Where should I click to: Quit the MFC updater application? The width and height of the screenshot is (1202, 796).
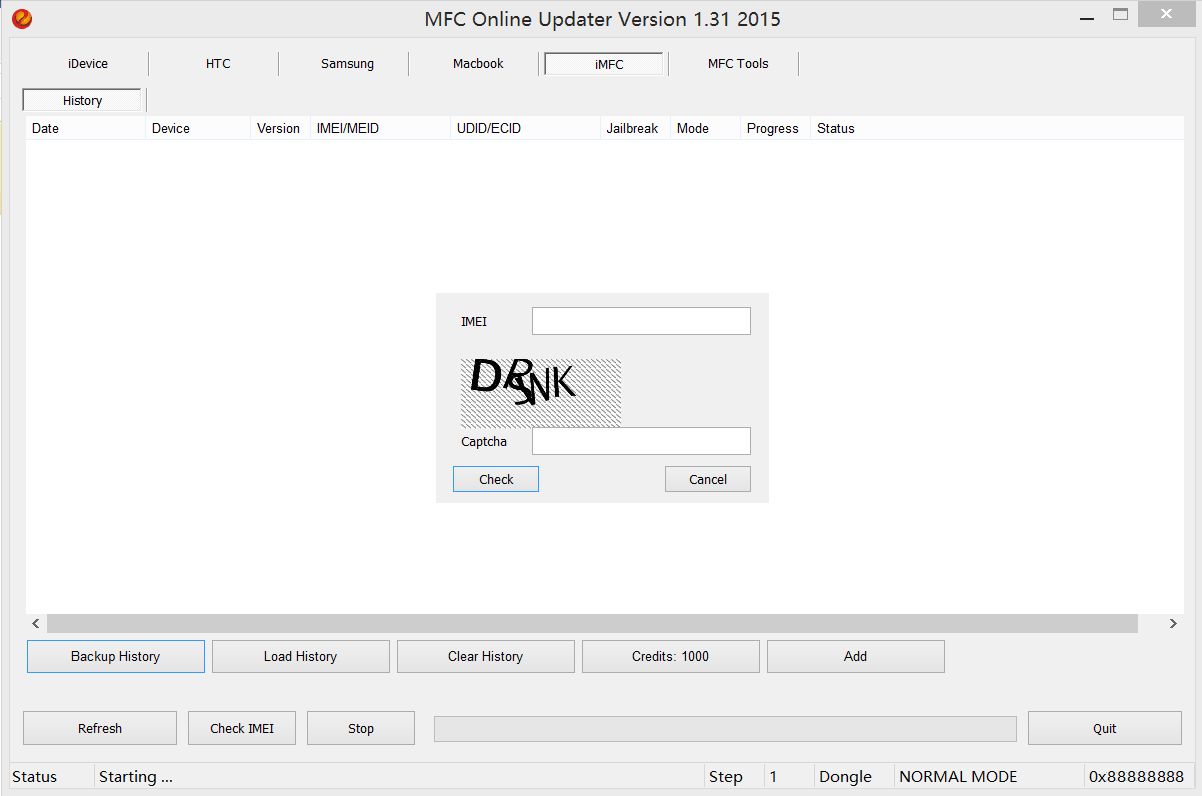click(1104, 728)
